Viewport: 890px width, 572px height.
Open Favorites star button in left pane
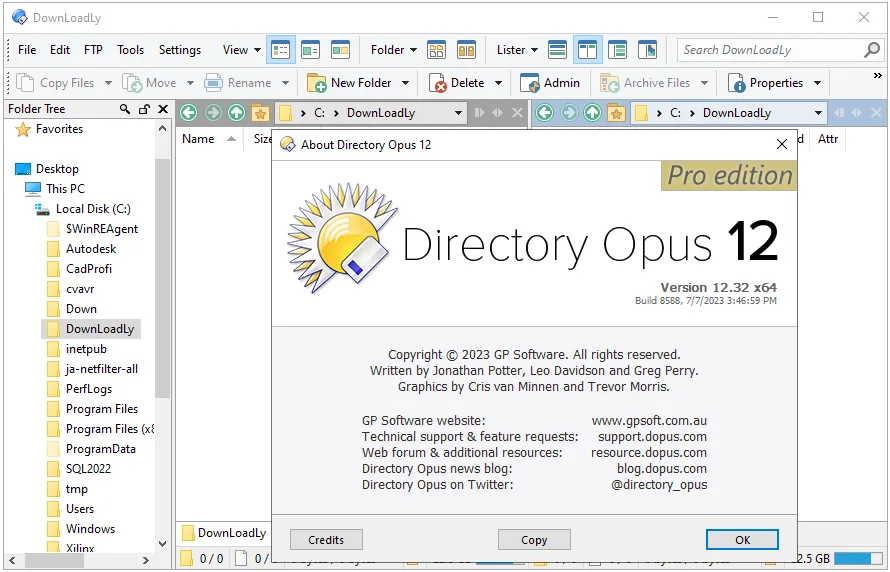[x=260, y=113]
